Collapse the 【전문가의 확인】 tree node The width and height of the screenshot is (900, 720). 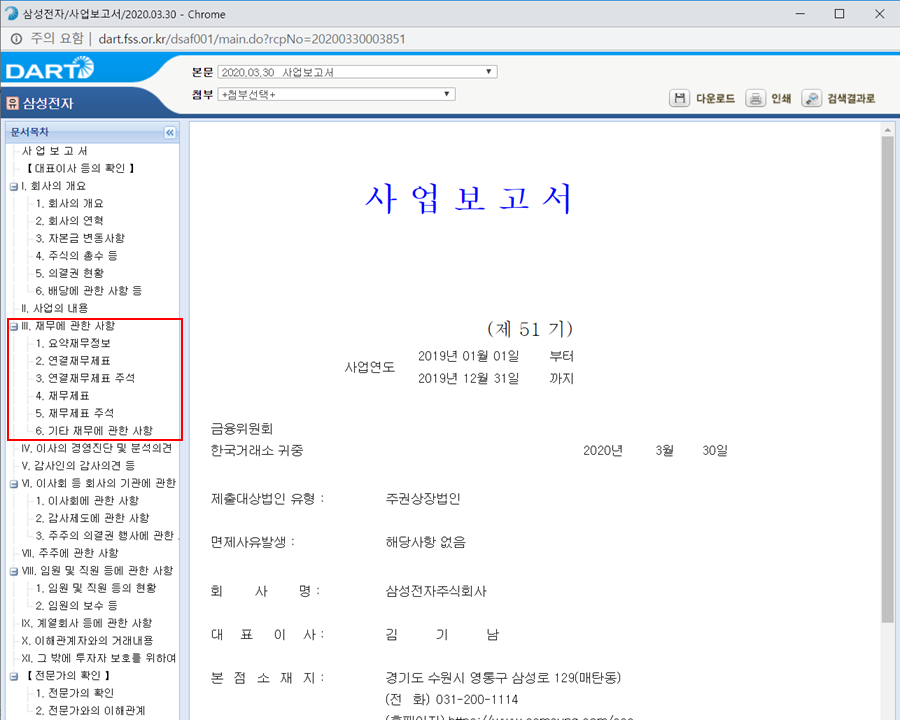pyautogui.click(x=14, y=677)
